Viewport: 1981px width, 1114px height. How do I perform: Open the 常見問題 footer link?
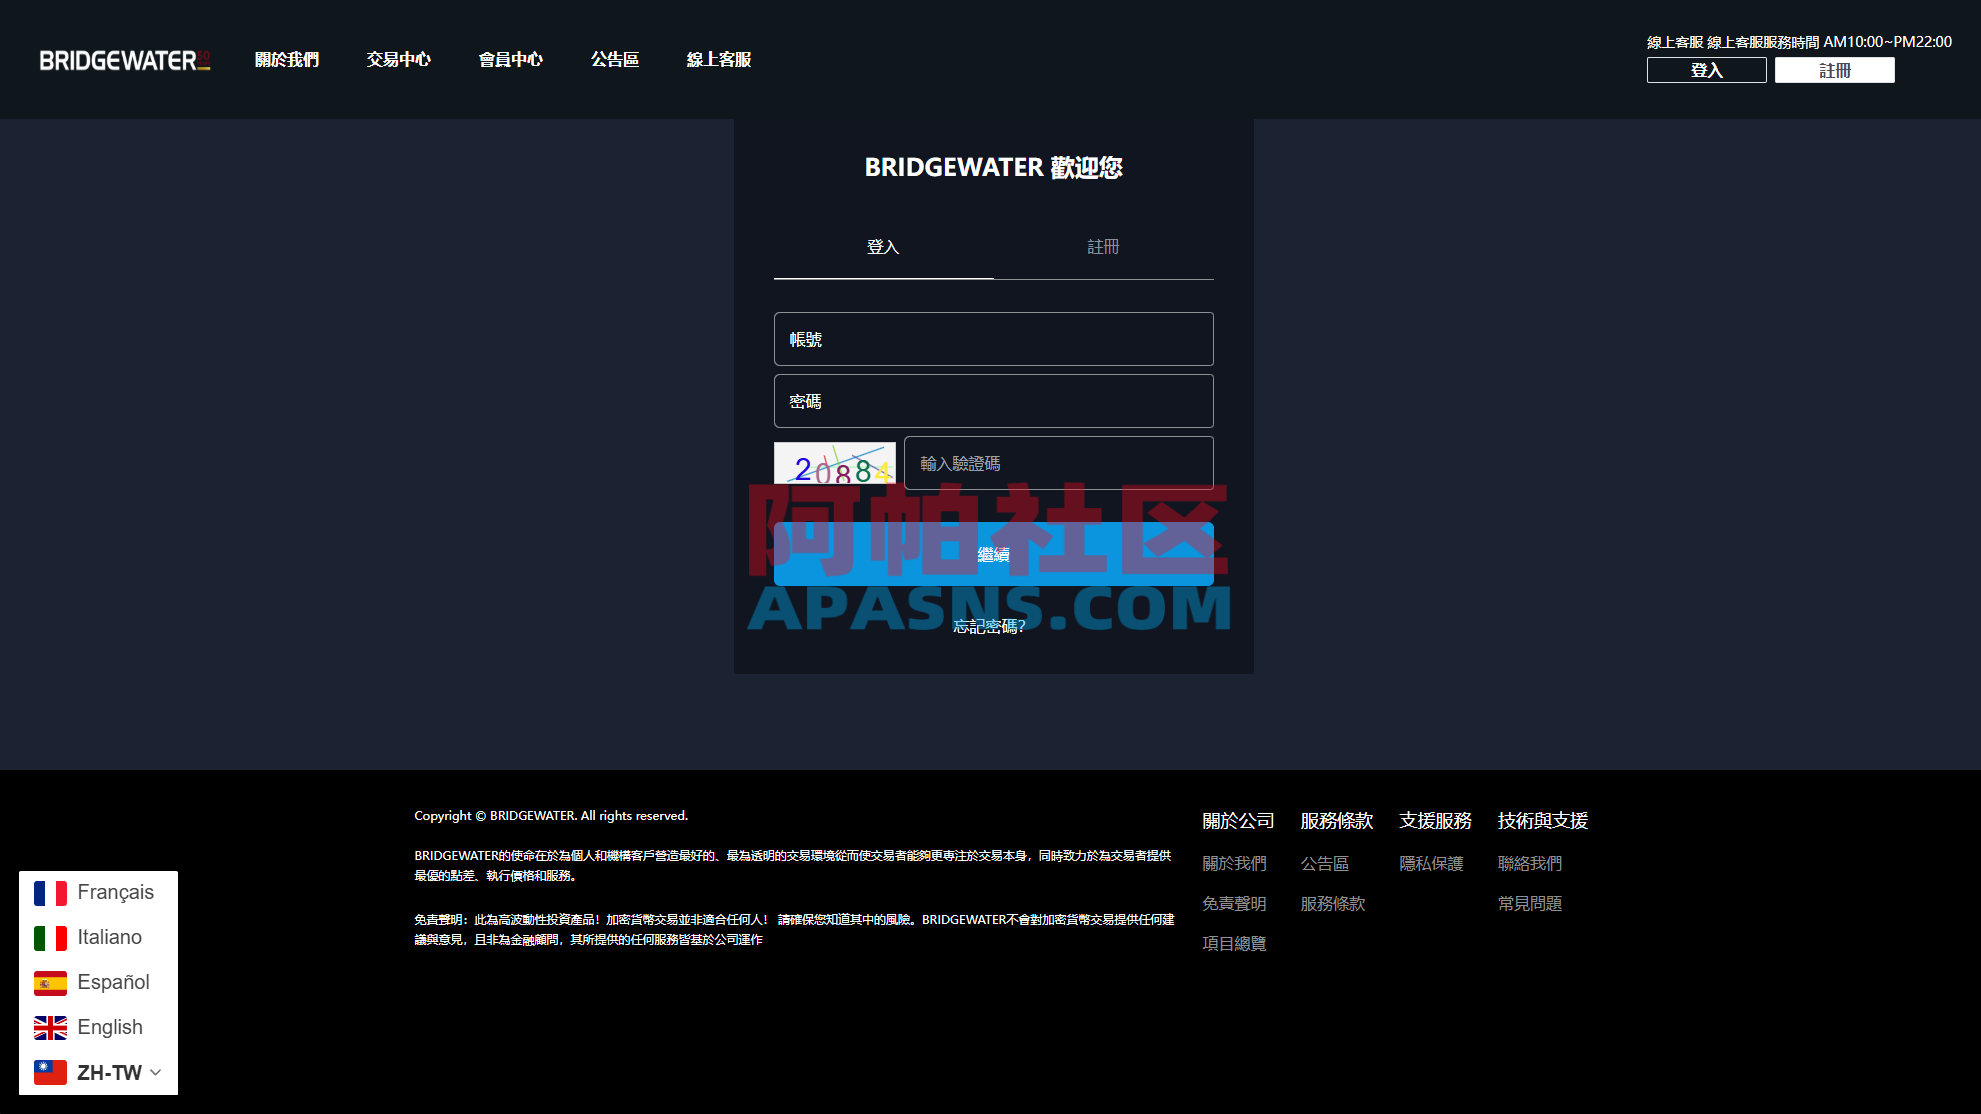pyautogui.click(x=1528, y=903)
